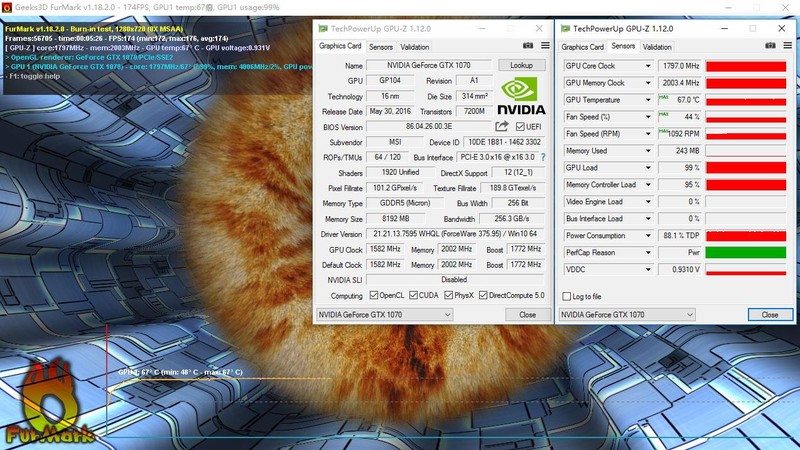Viewport: 800px width, 450px height.
Task: Open the hamburger menu in left GPU-Z window
Action: 545,45
